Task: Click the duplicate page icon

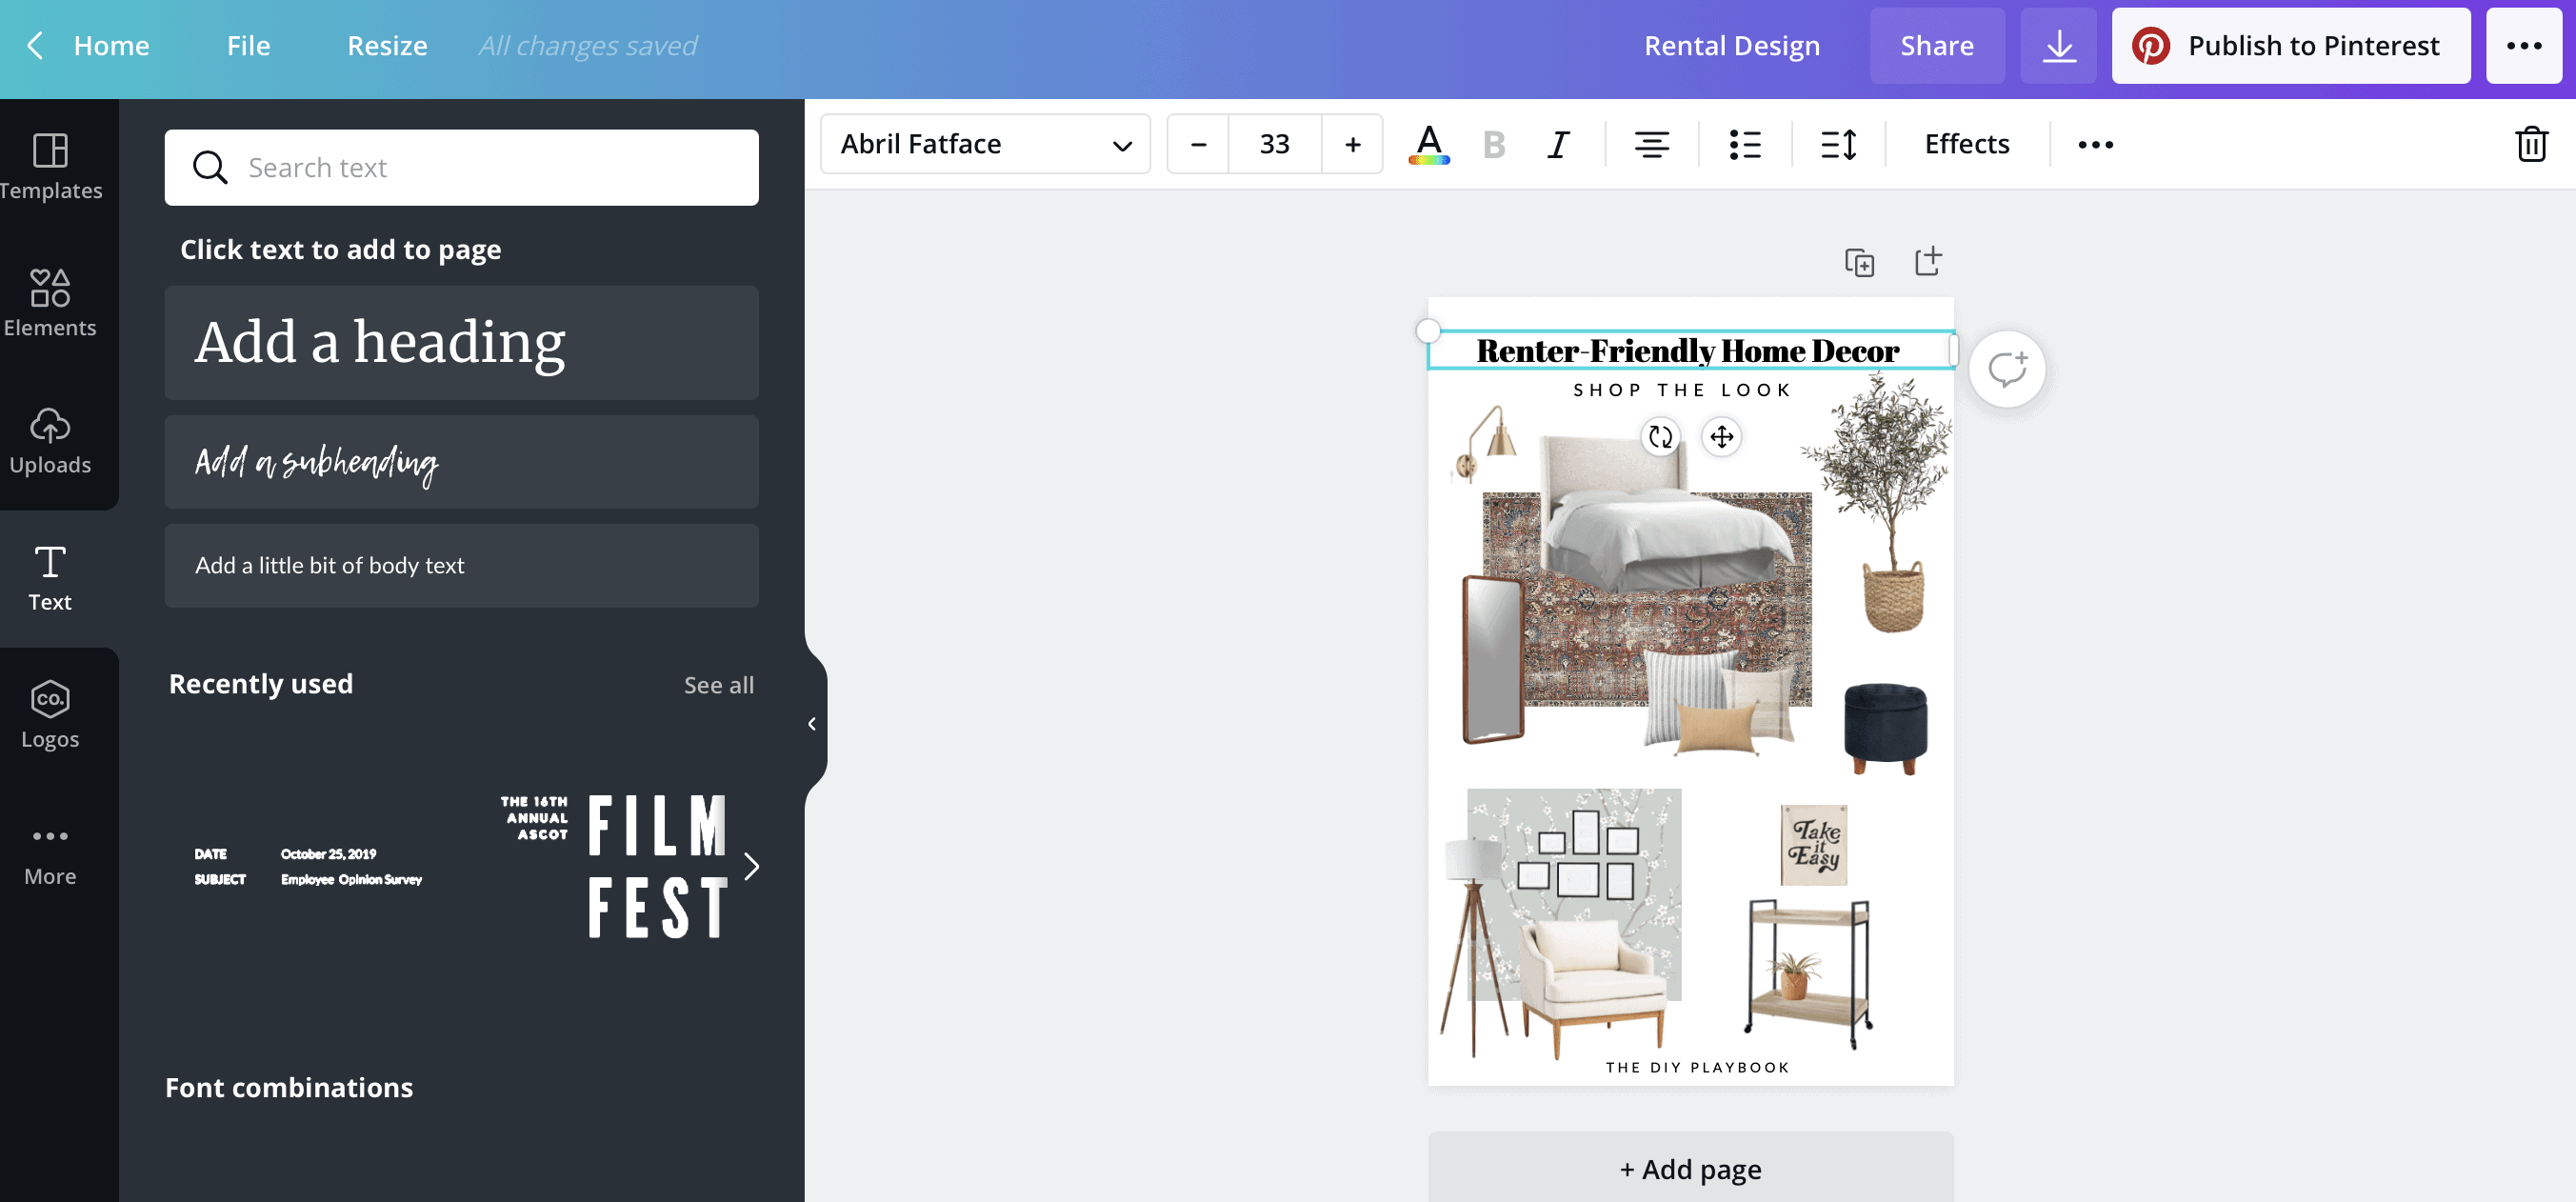Action: [x=1858, y=261]
